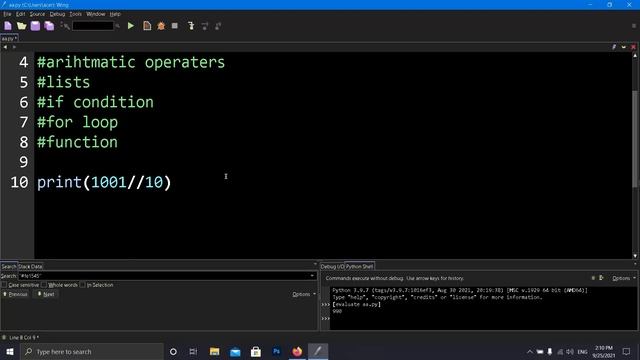Image resolution: width=640 pixels, height=360 pixels.
Task: Open the Source menu
Action: pos(37,14)
